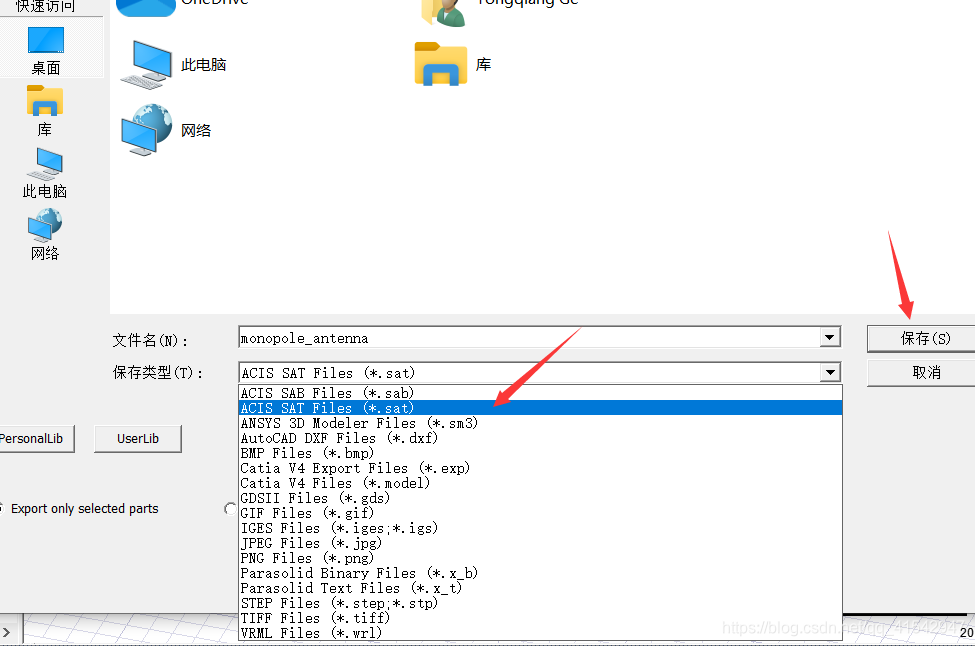The image size is (975, 646).
Task: Click the 保存(S) button
Action: [922, 338]
